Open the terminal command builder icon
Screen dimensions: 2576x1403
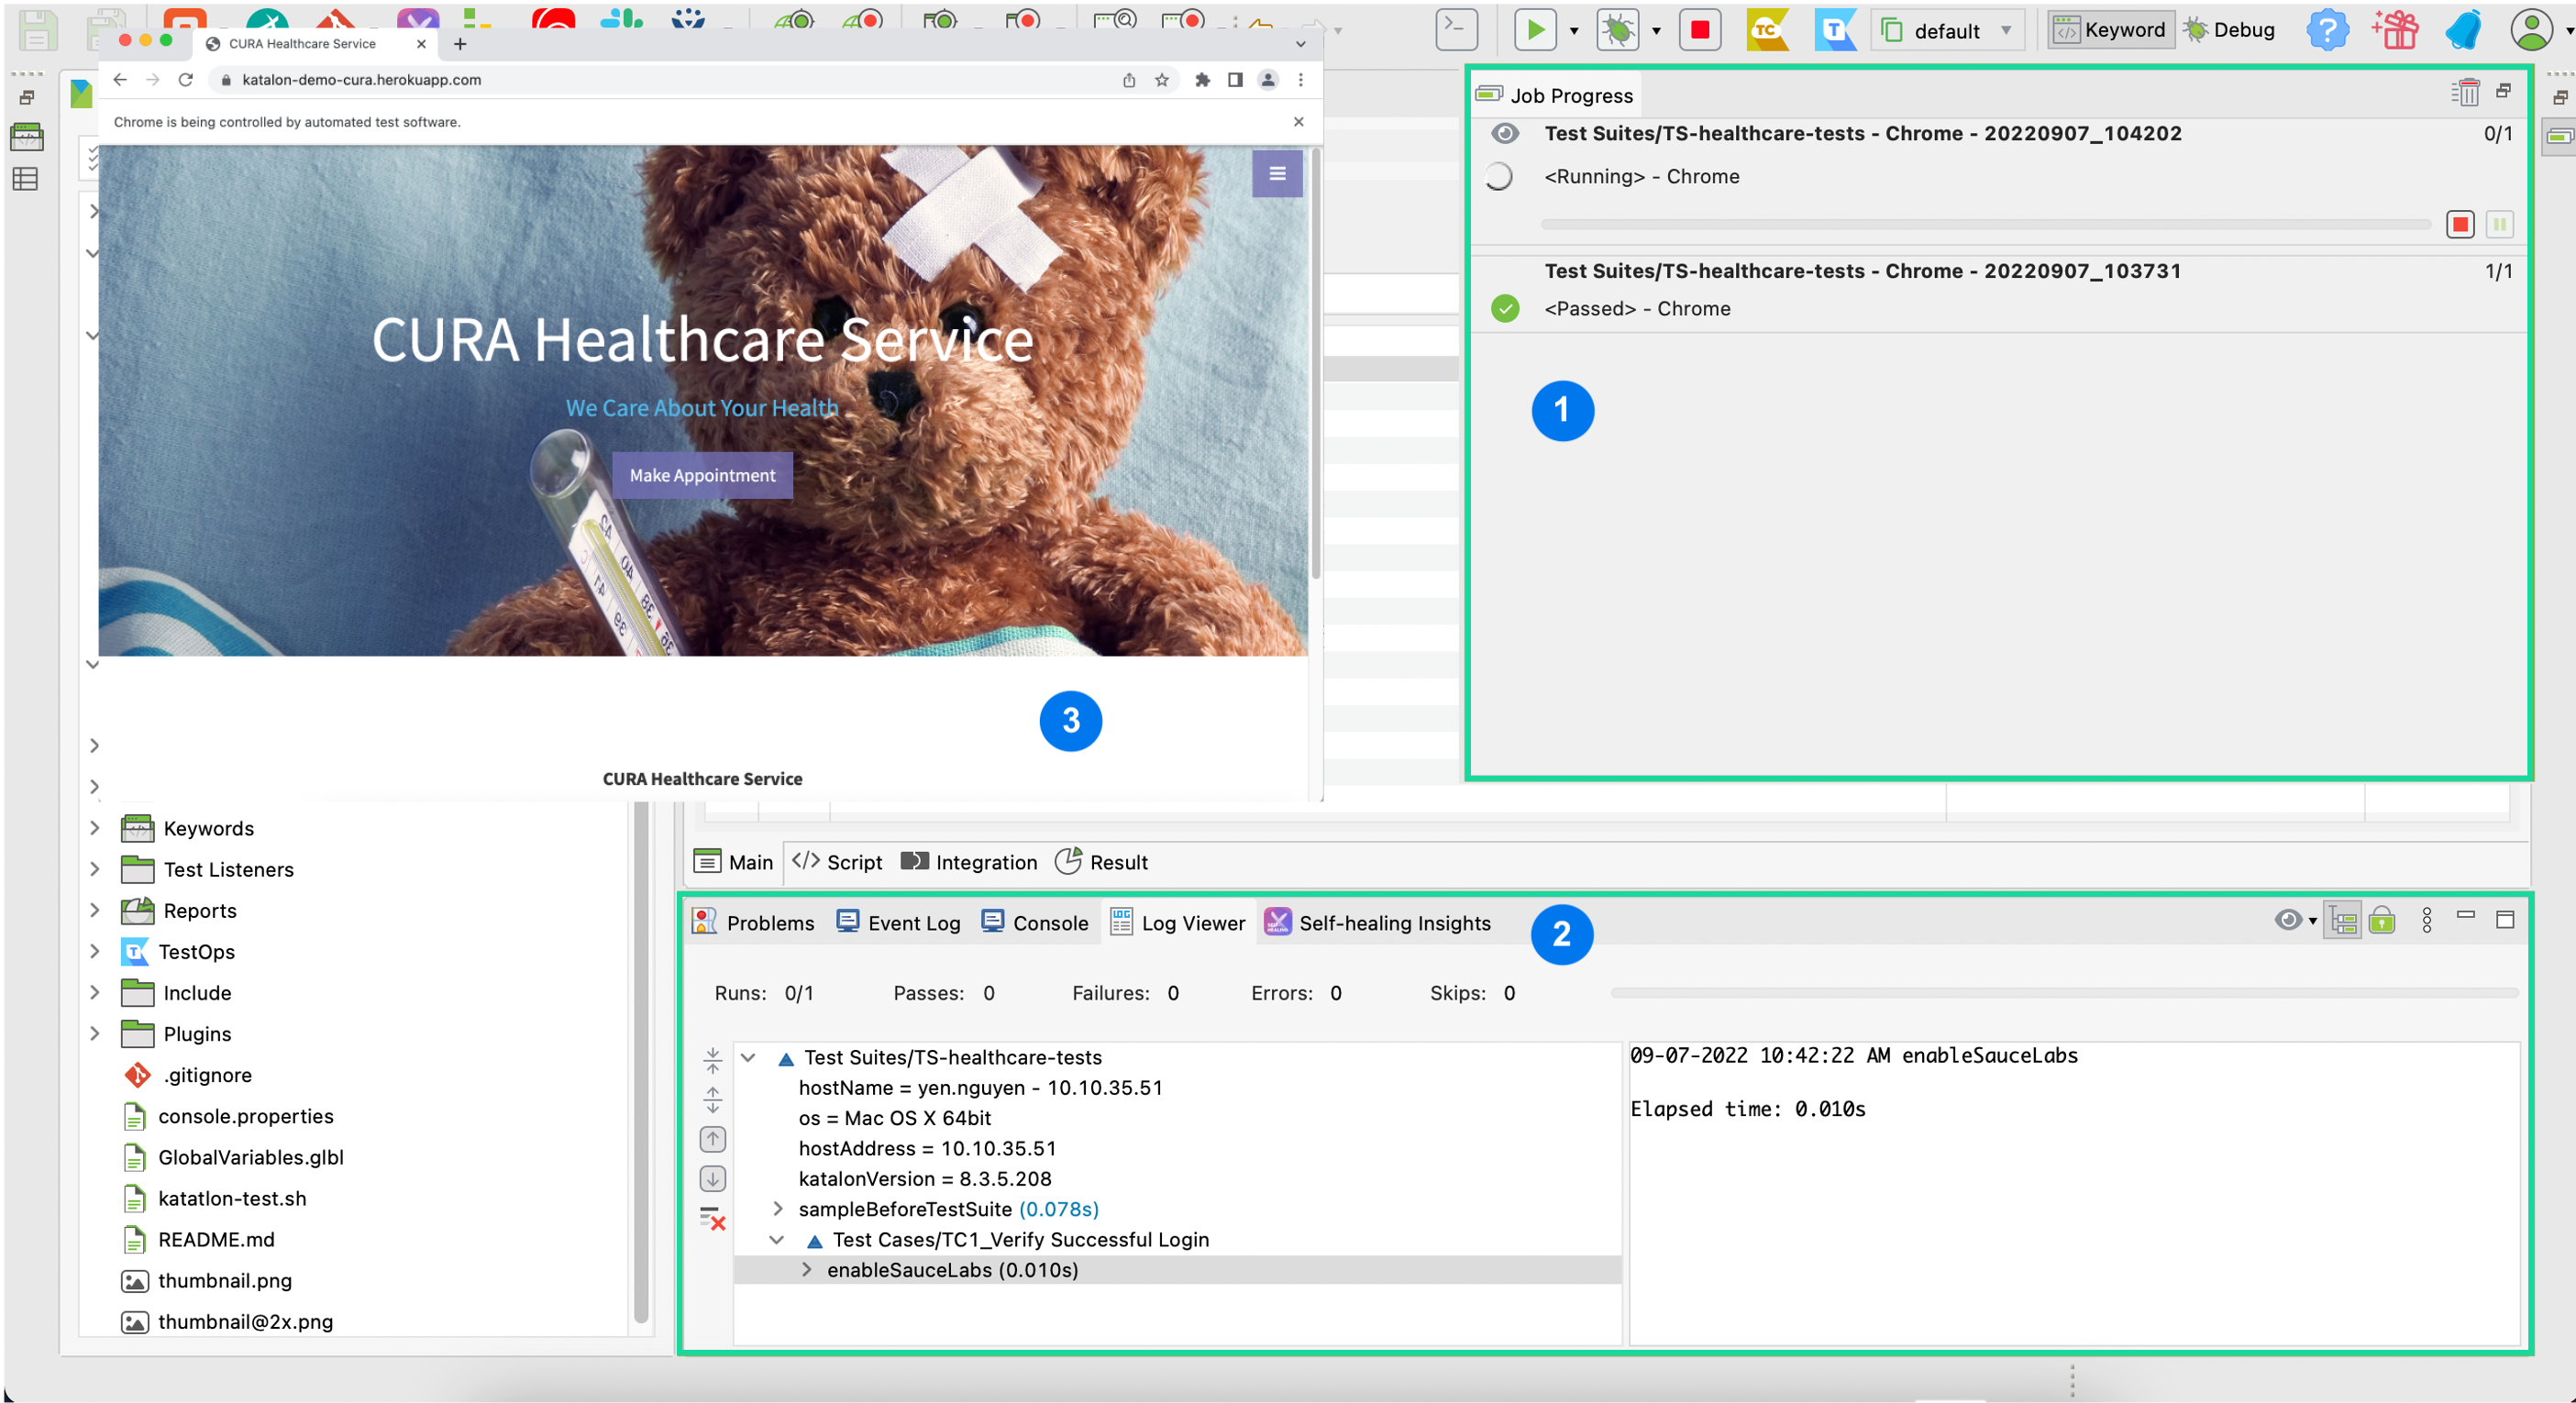click(x=1456, y=30)
